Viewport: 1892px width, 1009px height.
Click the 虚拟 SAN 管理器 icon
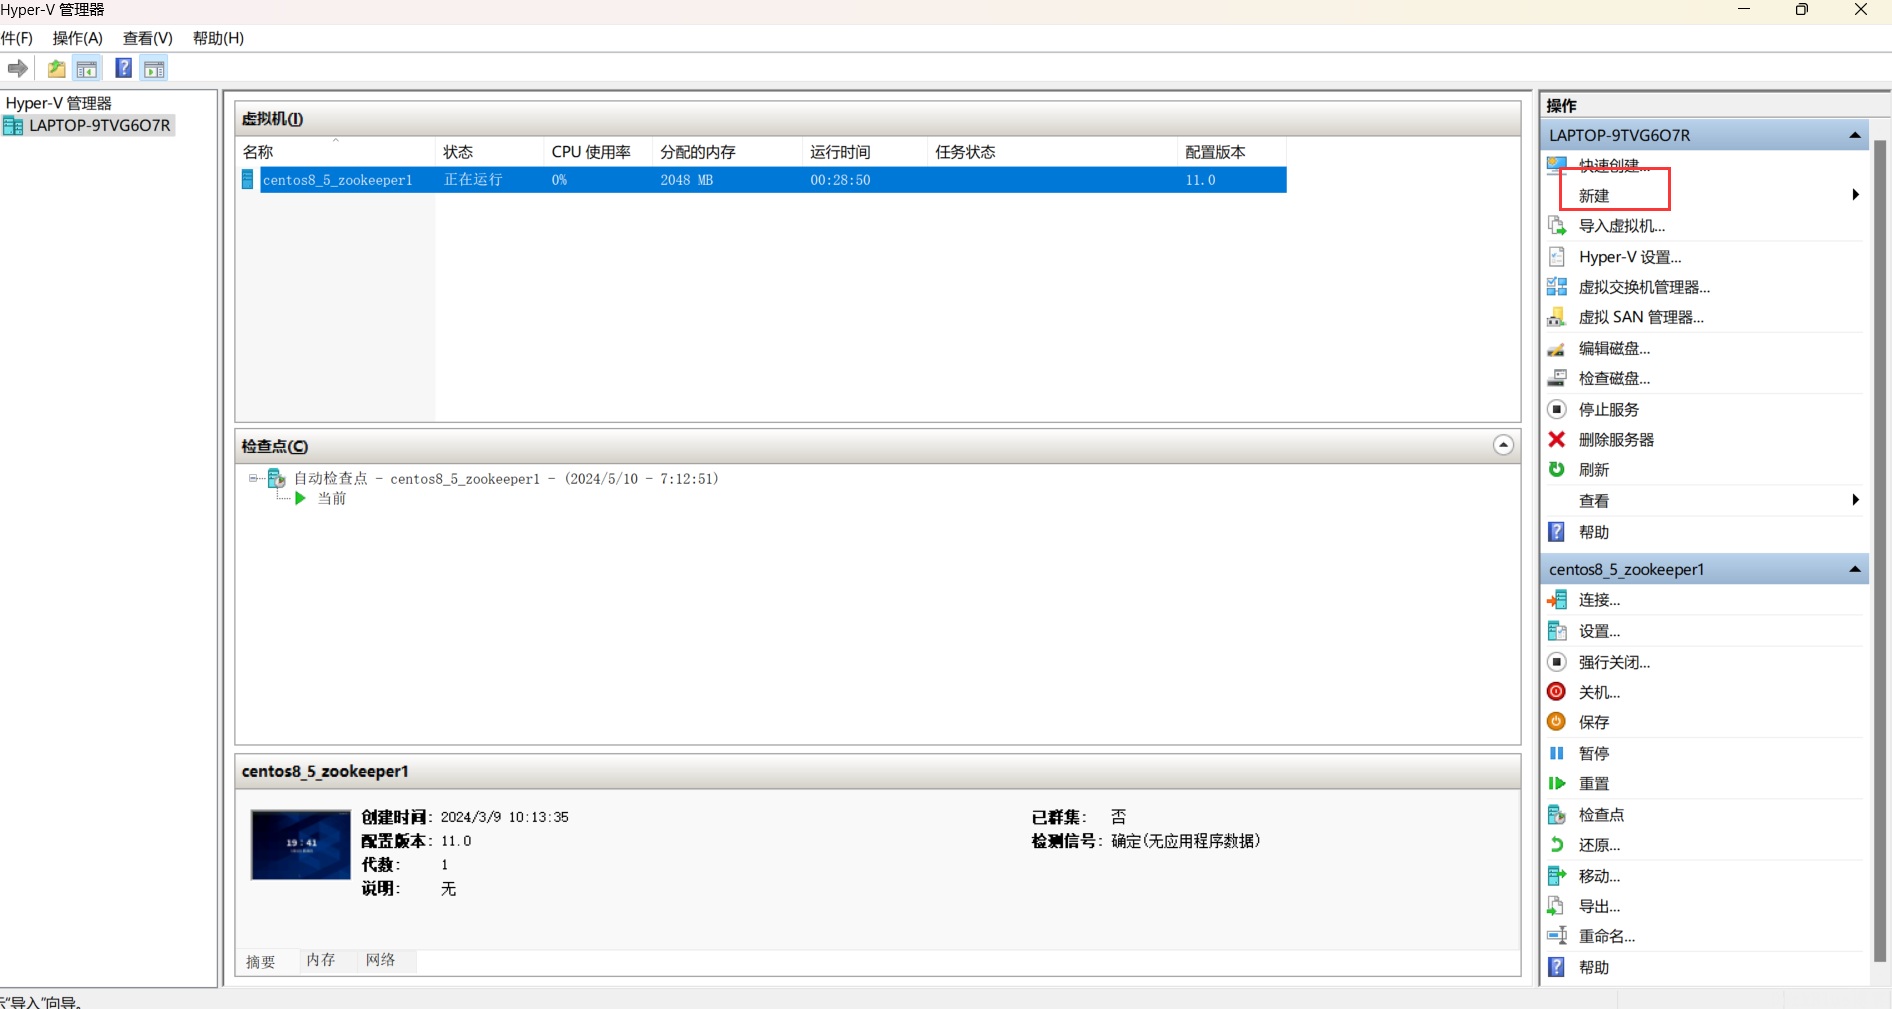point(1557,317)
